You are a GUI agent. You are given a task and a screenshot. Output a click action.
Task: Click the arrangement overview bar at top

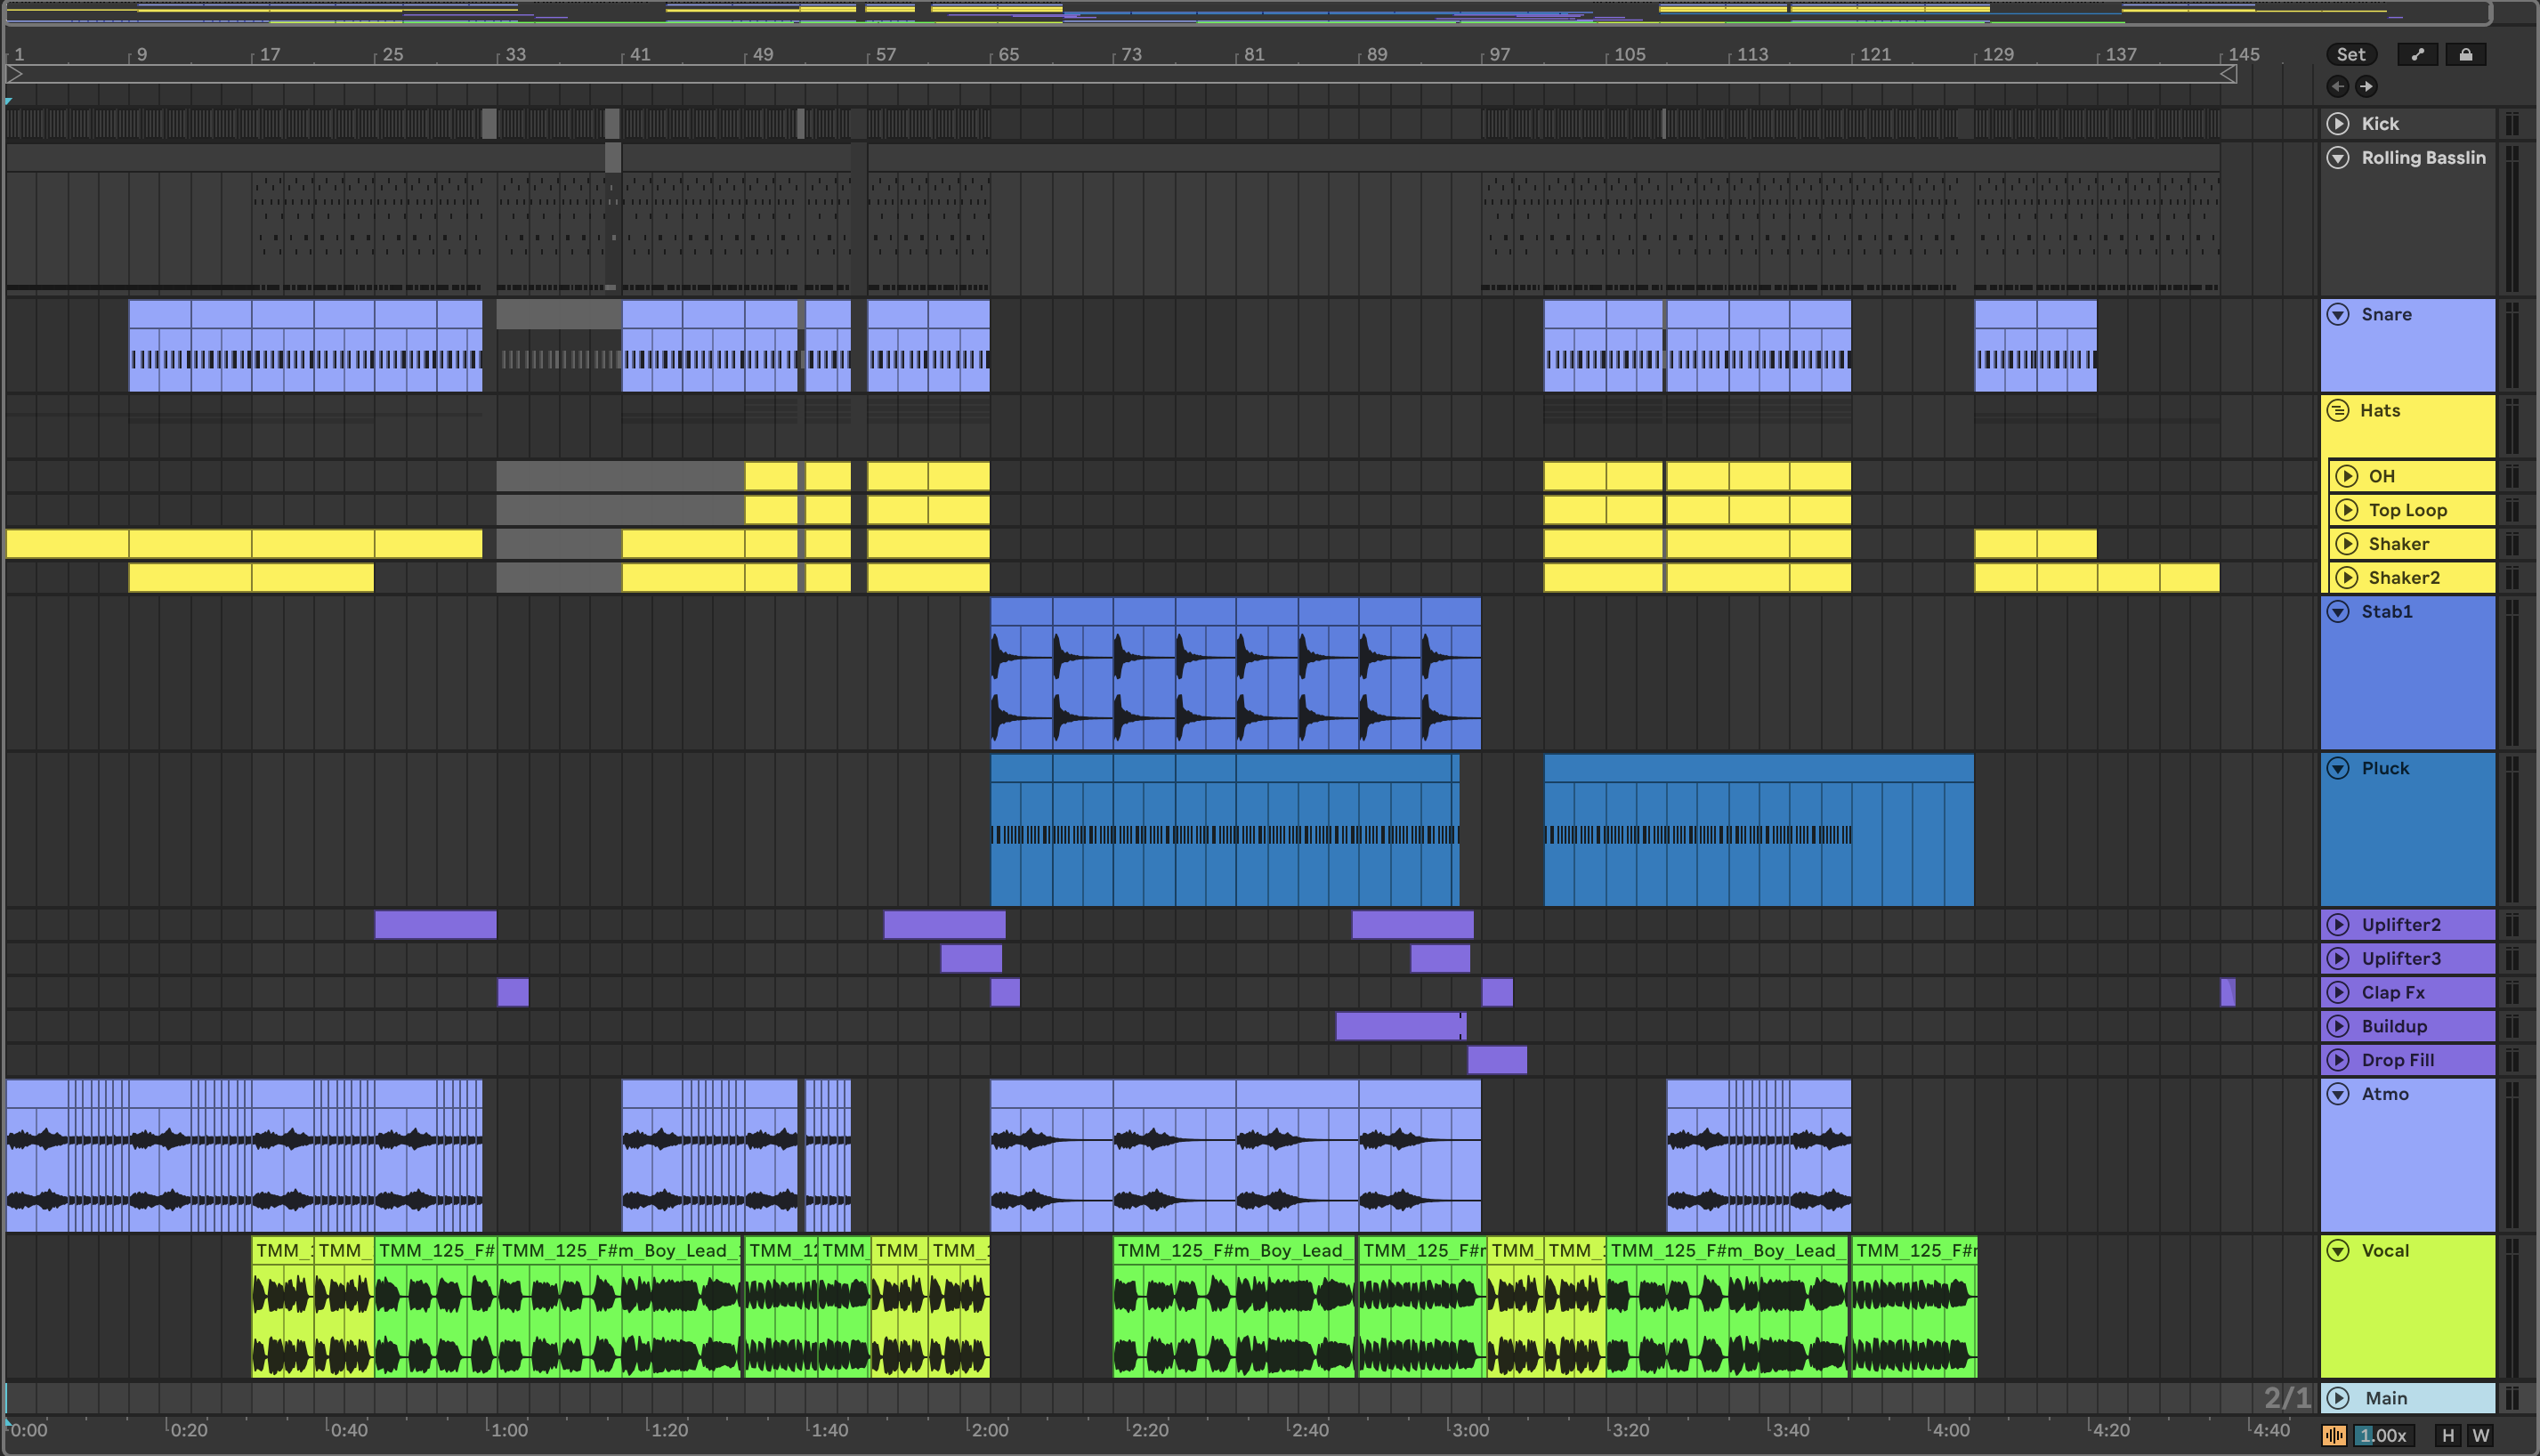1247,13
